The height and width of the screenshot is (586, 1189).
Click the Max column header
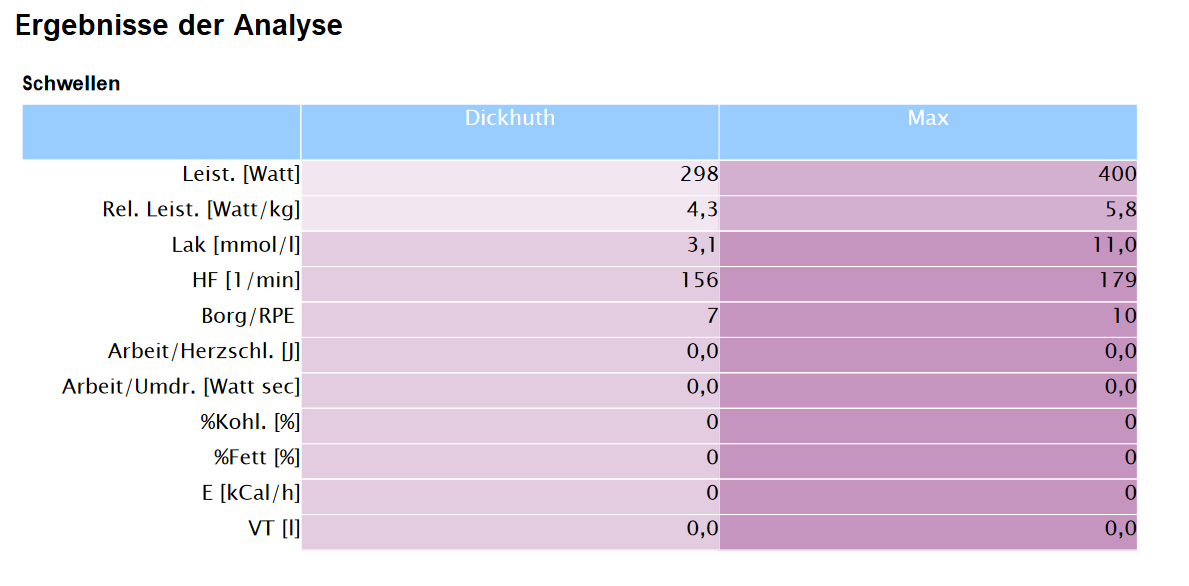pos(927,118)
